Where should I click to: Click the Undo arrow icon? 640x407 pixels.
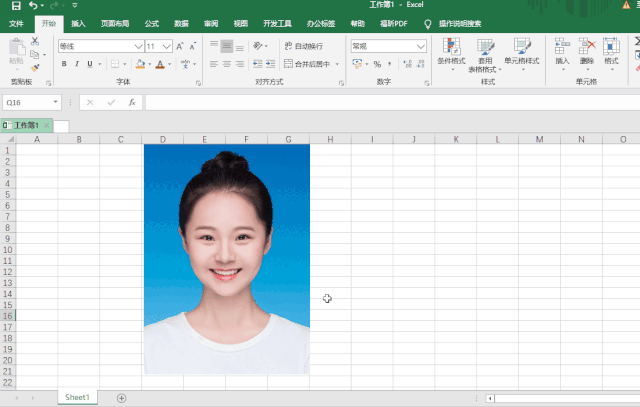pyautogui.click(x=33, y=6)
